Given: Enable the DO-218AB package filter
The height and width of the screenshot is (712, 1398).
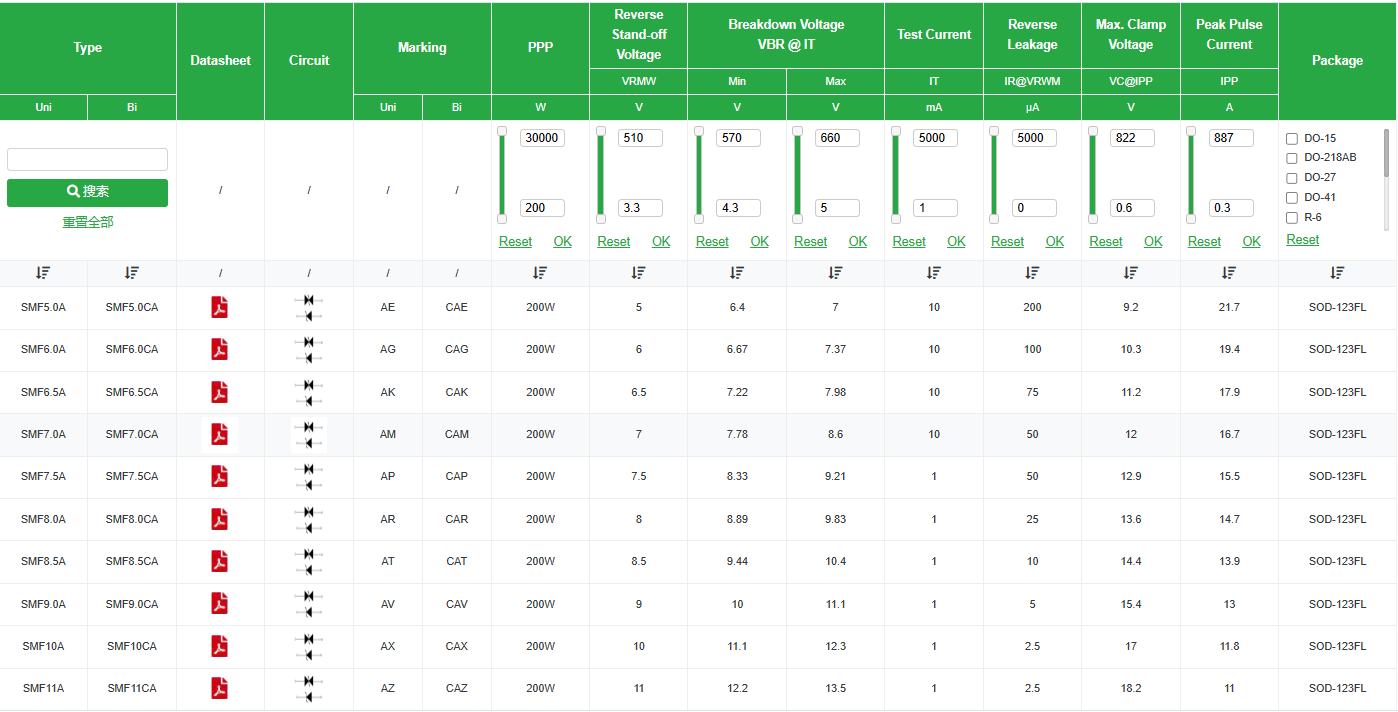Looking at the screenshot, I should [1292, 158].
